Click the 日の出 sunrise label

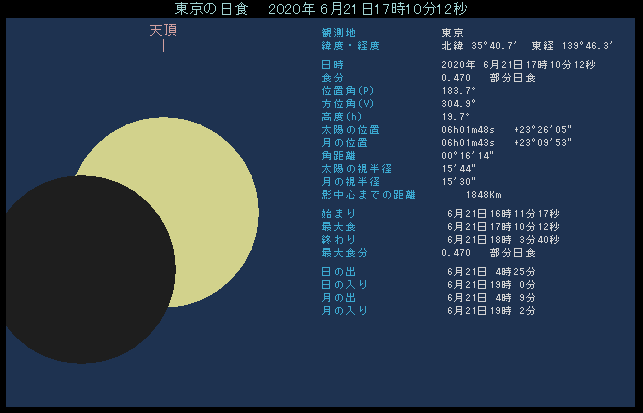coord(330,272)
